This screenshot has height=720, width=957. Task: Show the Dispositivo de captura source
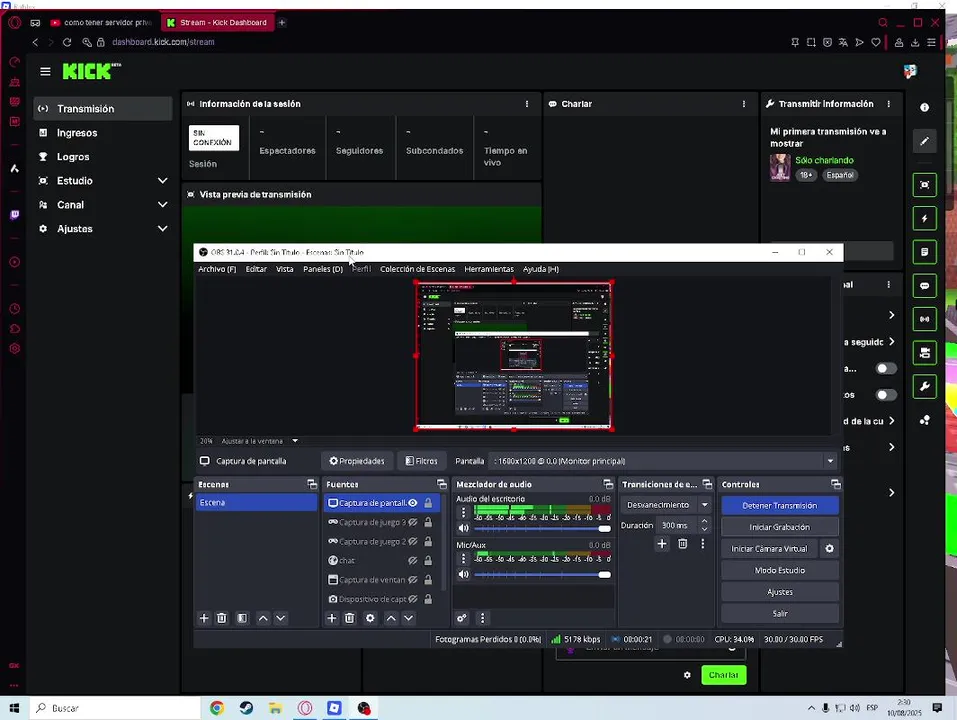(x=413, y=599)
